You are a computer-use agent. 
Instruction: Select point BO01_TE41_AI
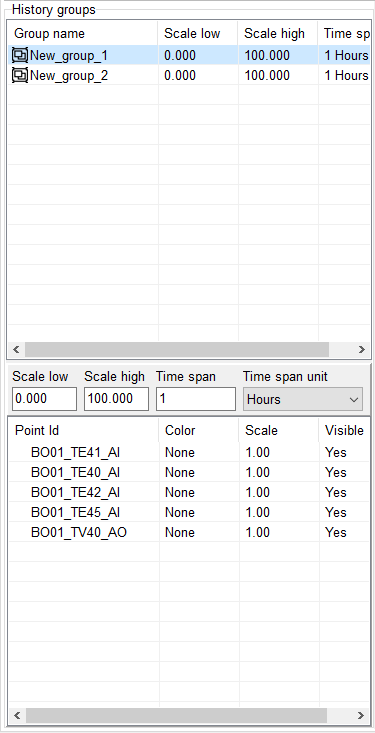pos(75,453)
